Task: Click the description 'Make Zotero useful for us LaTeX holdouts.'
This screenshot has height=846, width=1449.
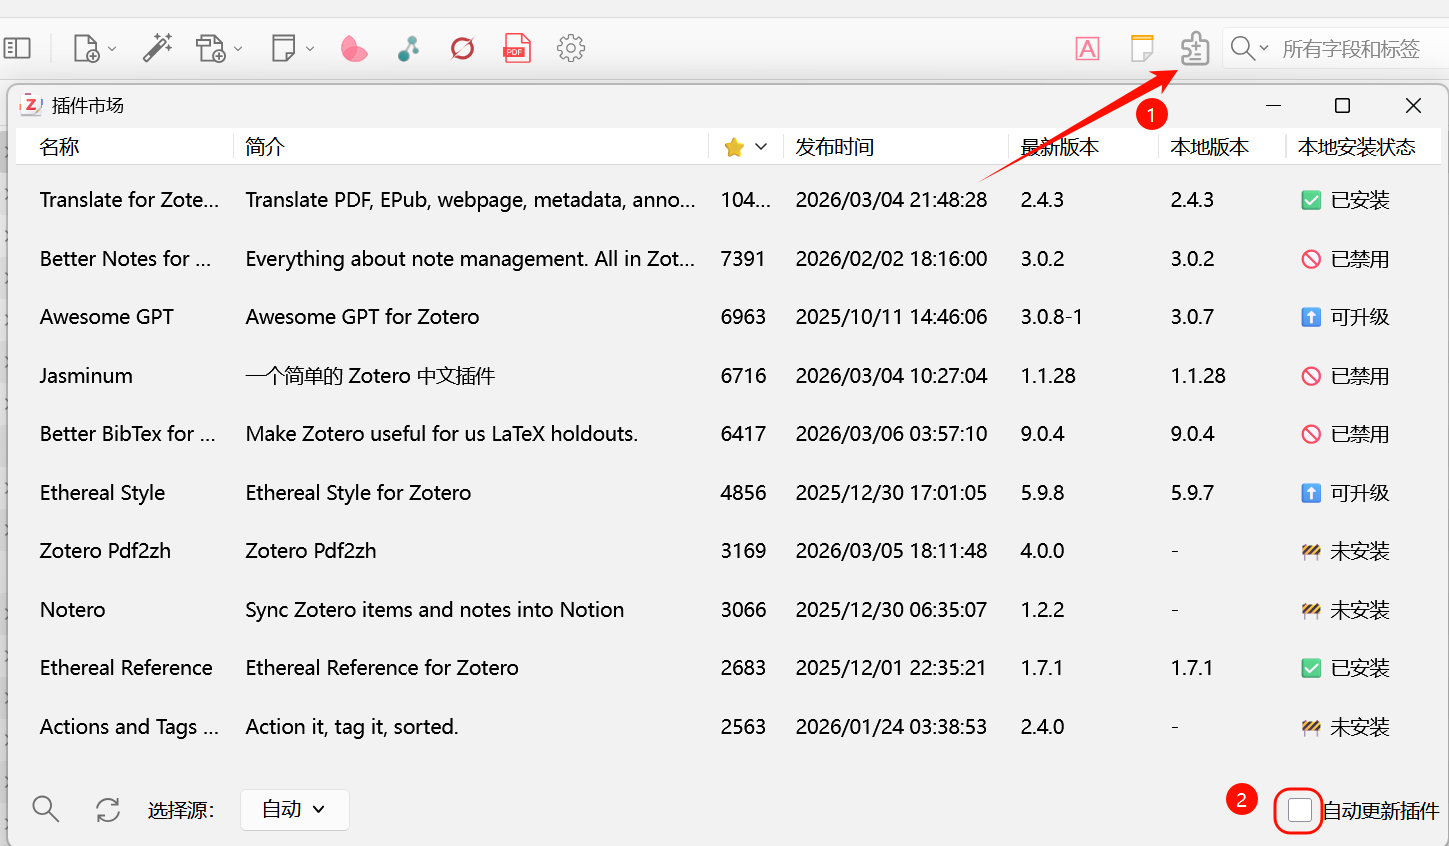Action: point(442,434)
